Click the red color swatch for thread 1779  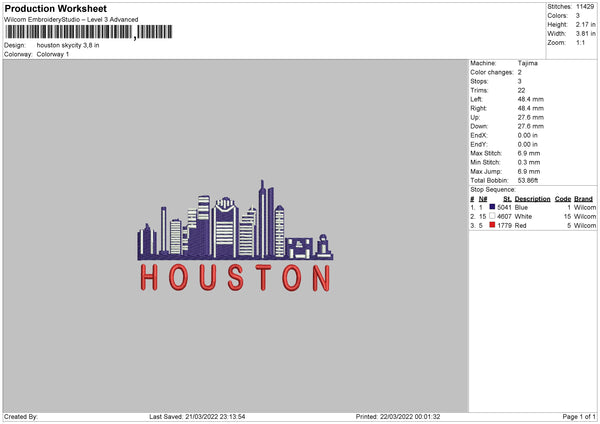pos(492,225)
